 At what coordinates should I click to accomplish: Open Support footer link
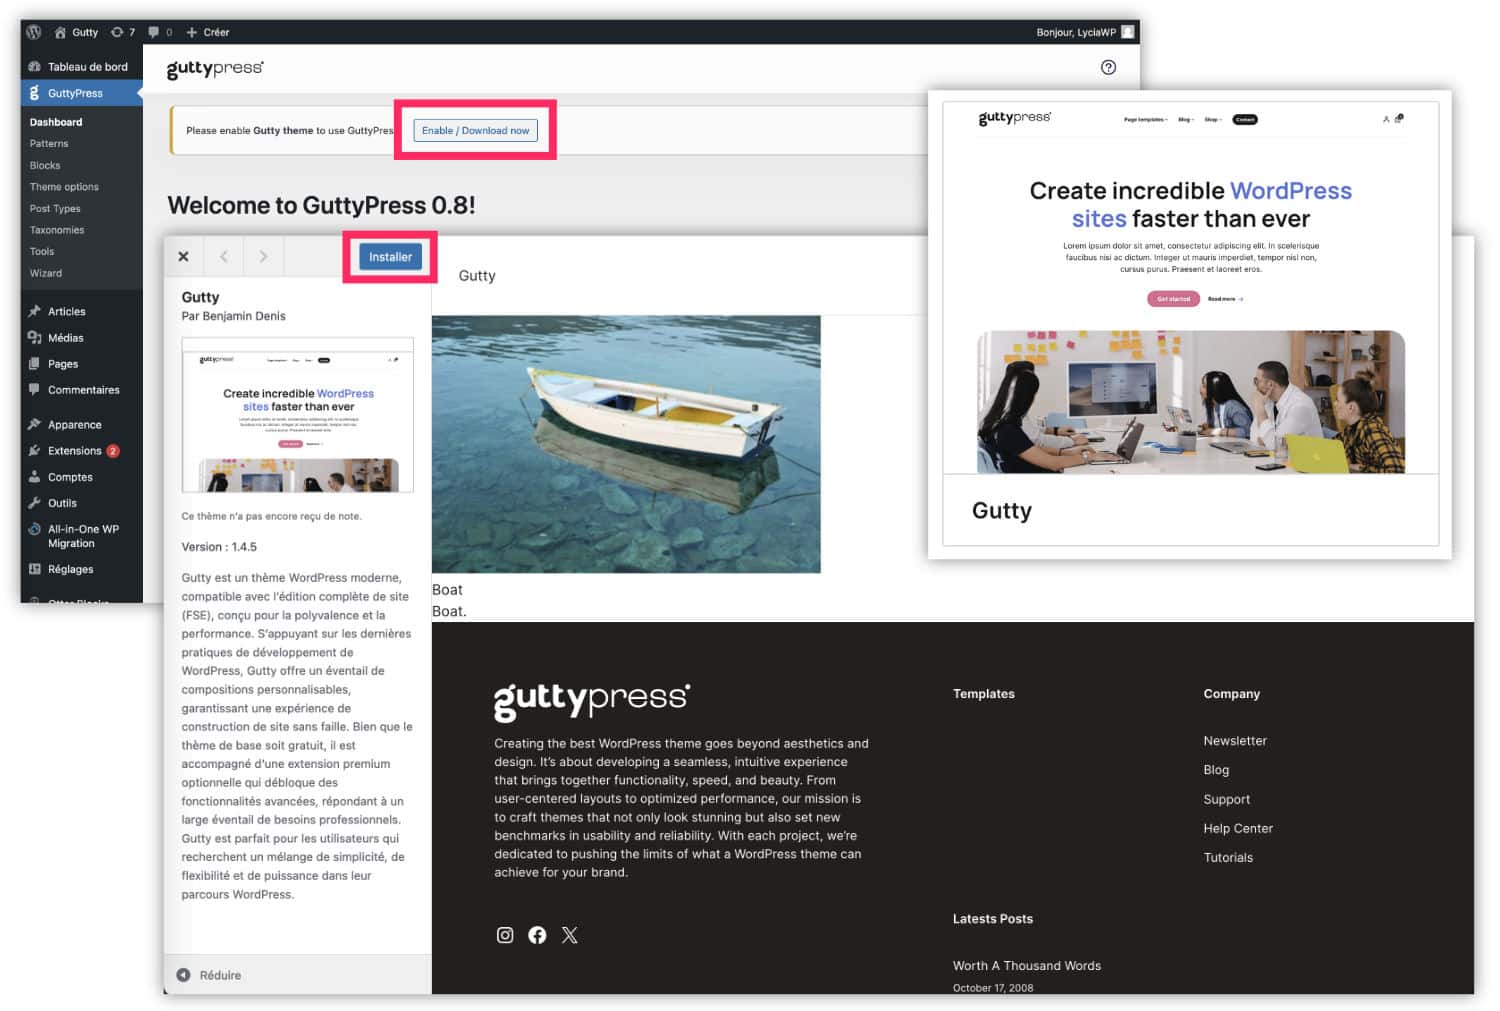[1227, 799]
